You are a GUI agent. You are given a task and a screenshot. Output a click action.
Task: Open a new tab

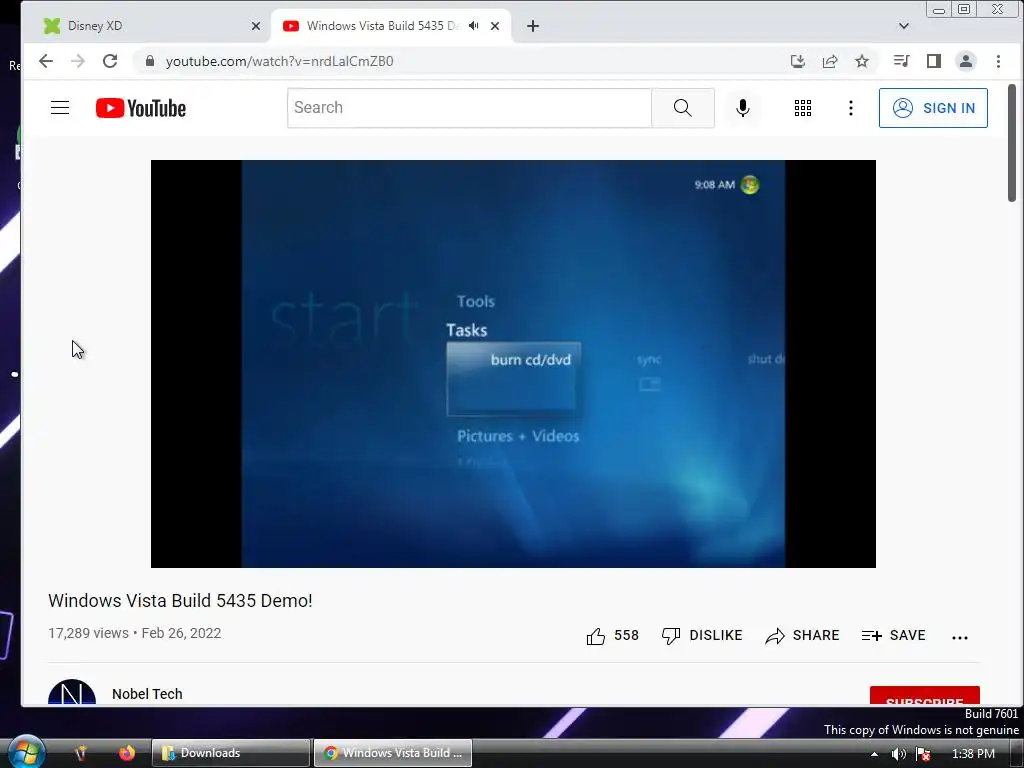533,26
